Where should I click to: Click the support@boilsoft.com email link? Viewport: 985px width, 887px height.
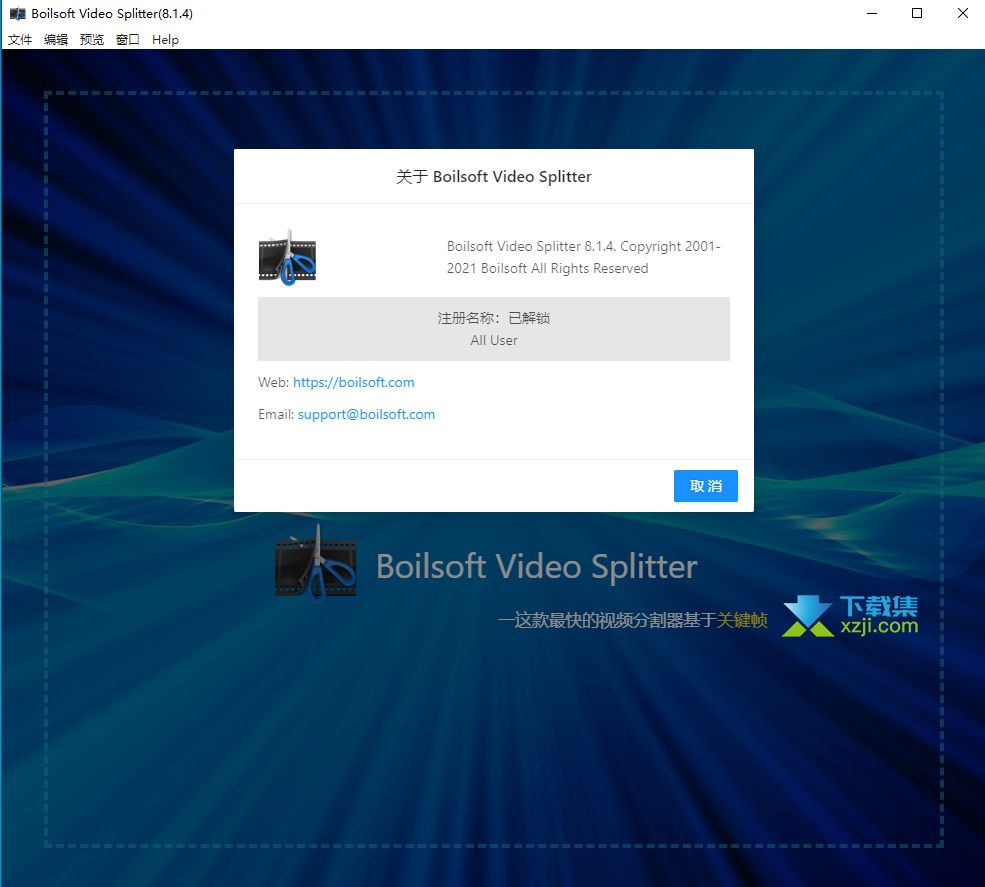click(366, 414)
